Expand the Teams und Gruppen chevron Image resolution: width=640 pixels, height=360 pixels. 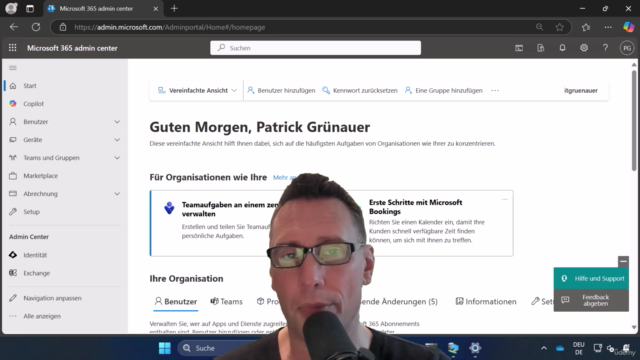coord(117,158)
